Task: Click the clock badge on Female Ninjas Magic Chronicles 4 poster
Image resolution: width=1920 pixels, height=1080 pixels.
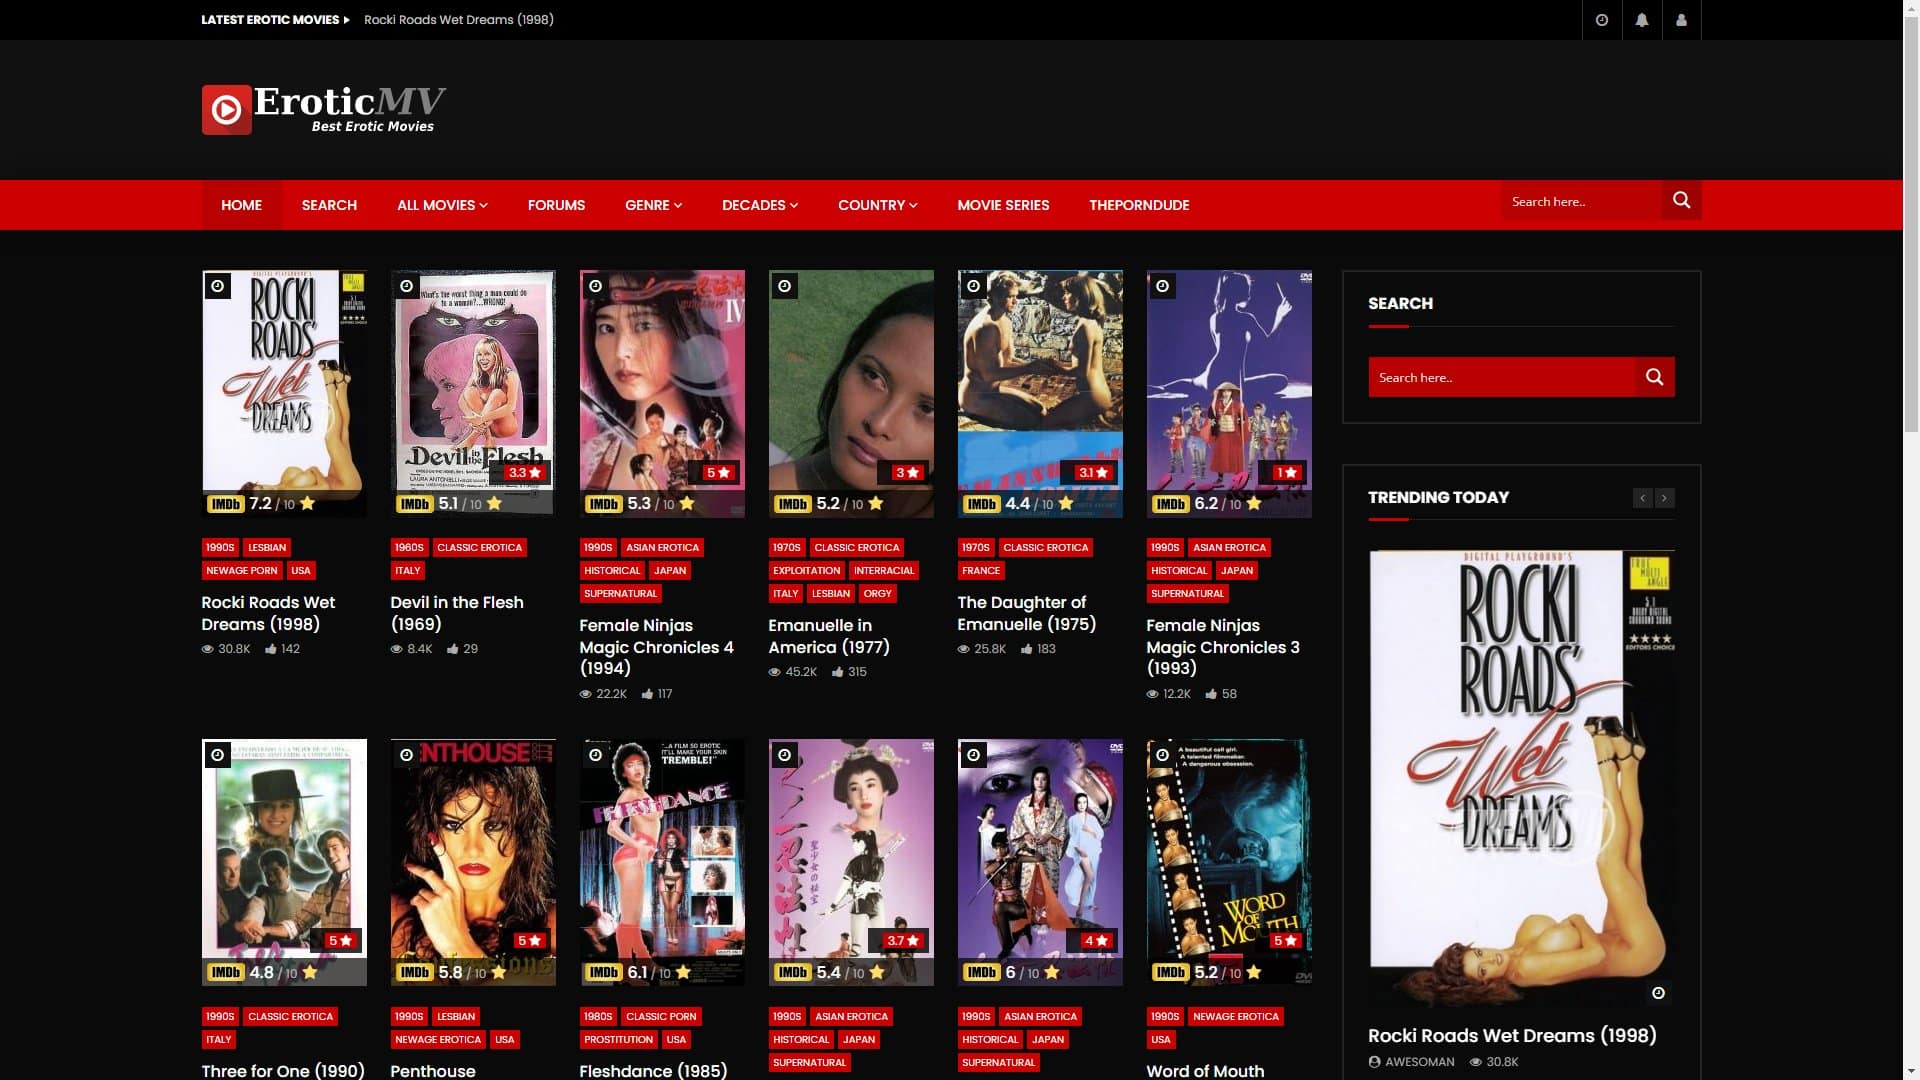Action: pos(594,286)
